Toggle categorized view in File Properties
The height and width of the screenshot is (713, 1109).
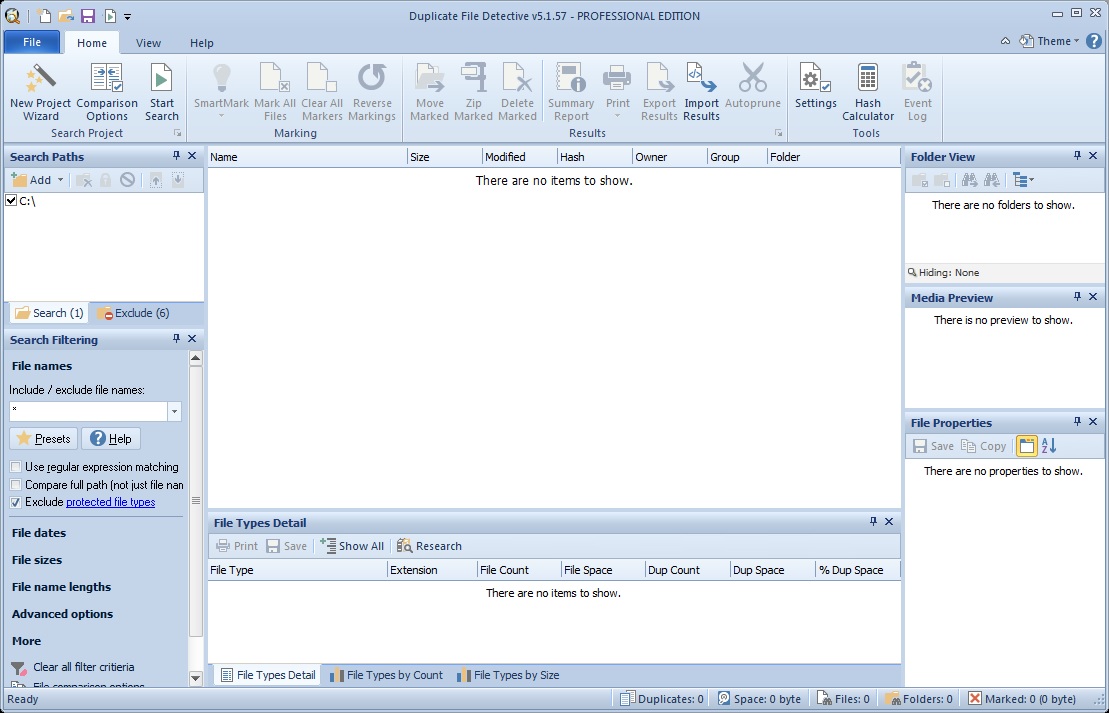pos(1026,446)
